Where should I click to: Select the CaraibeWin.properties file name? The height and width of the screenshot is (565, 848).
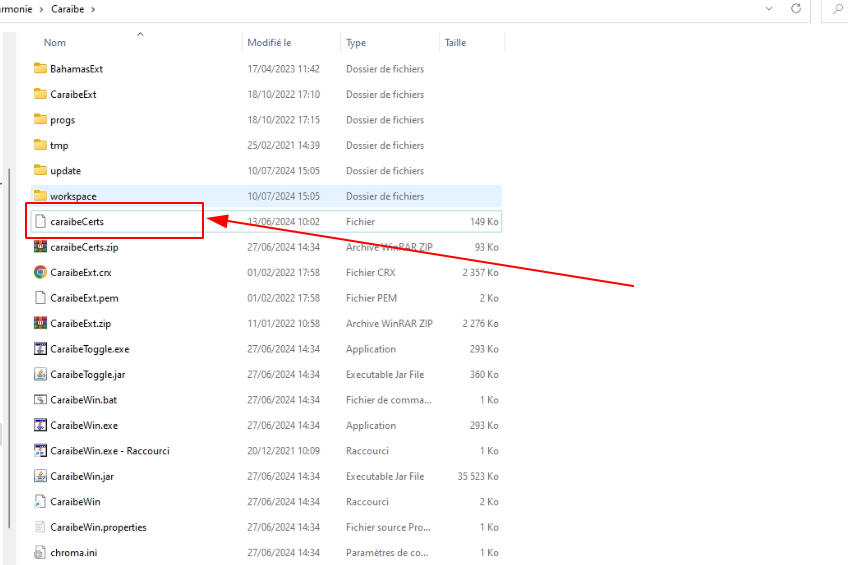[x=98, y=527]
